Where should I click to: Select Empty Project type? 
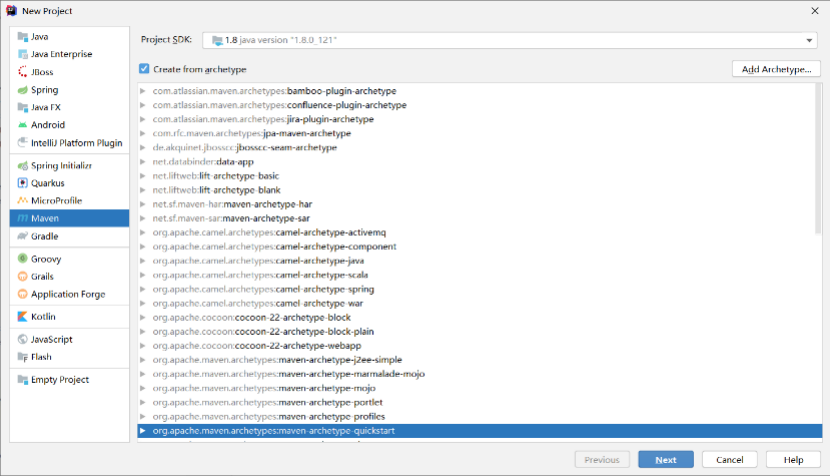pyautogui.click(x=70, y=380)
